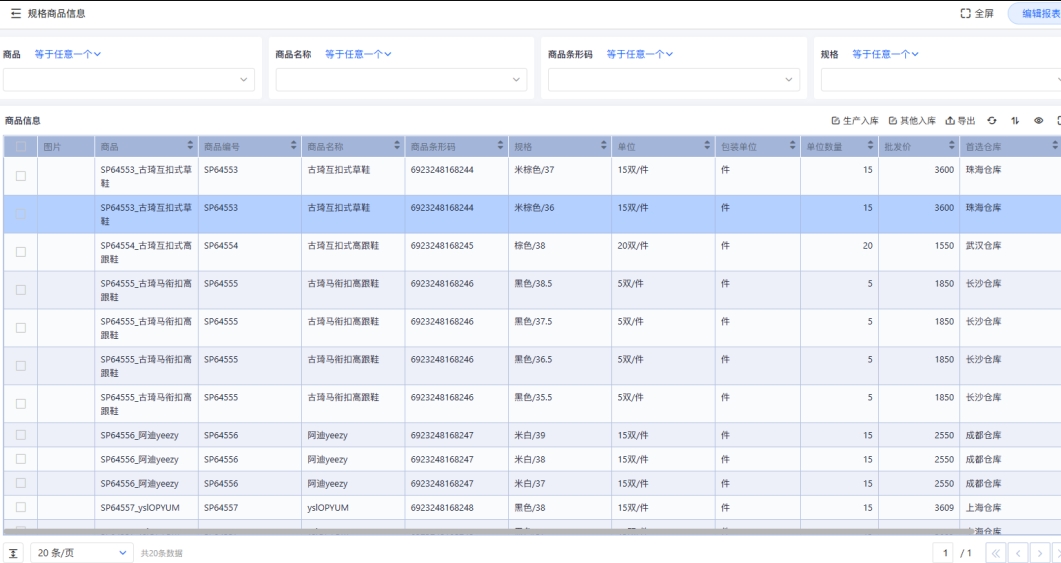Click the sort icon on 商品编号 column header
The image size is (1061, 563).
click(294, 147)
